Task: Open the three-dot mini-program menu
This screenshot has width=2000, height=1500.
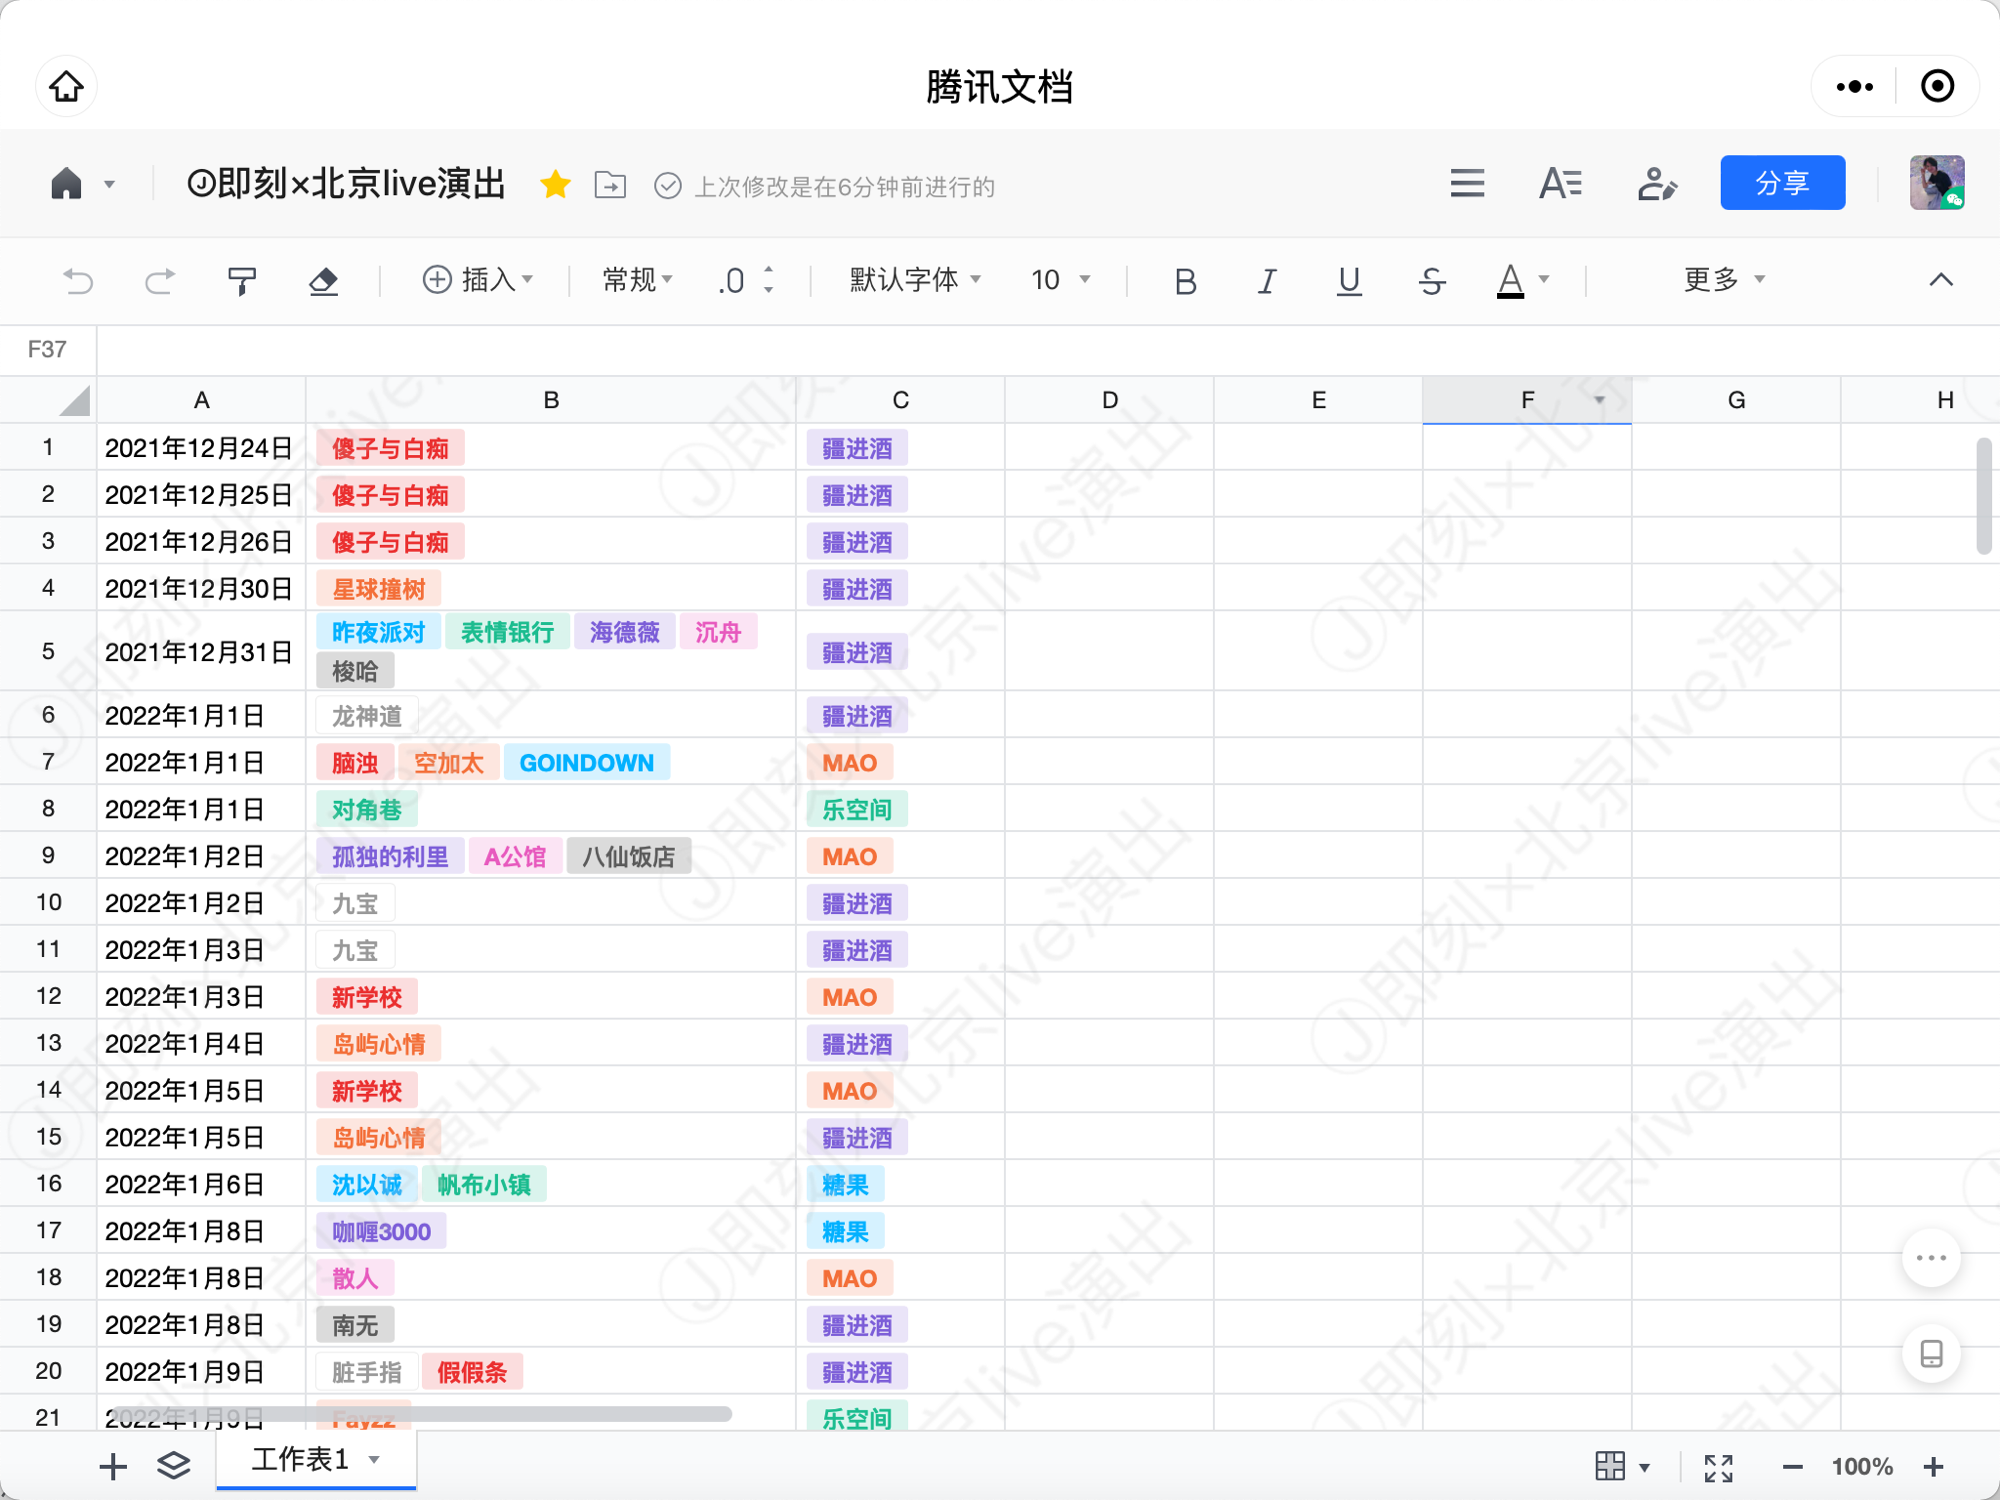Action: pos(1854,86)
